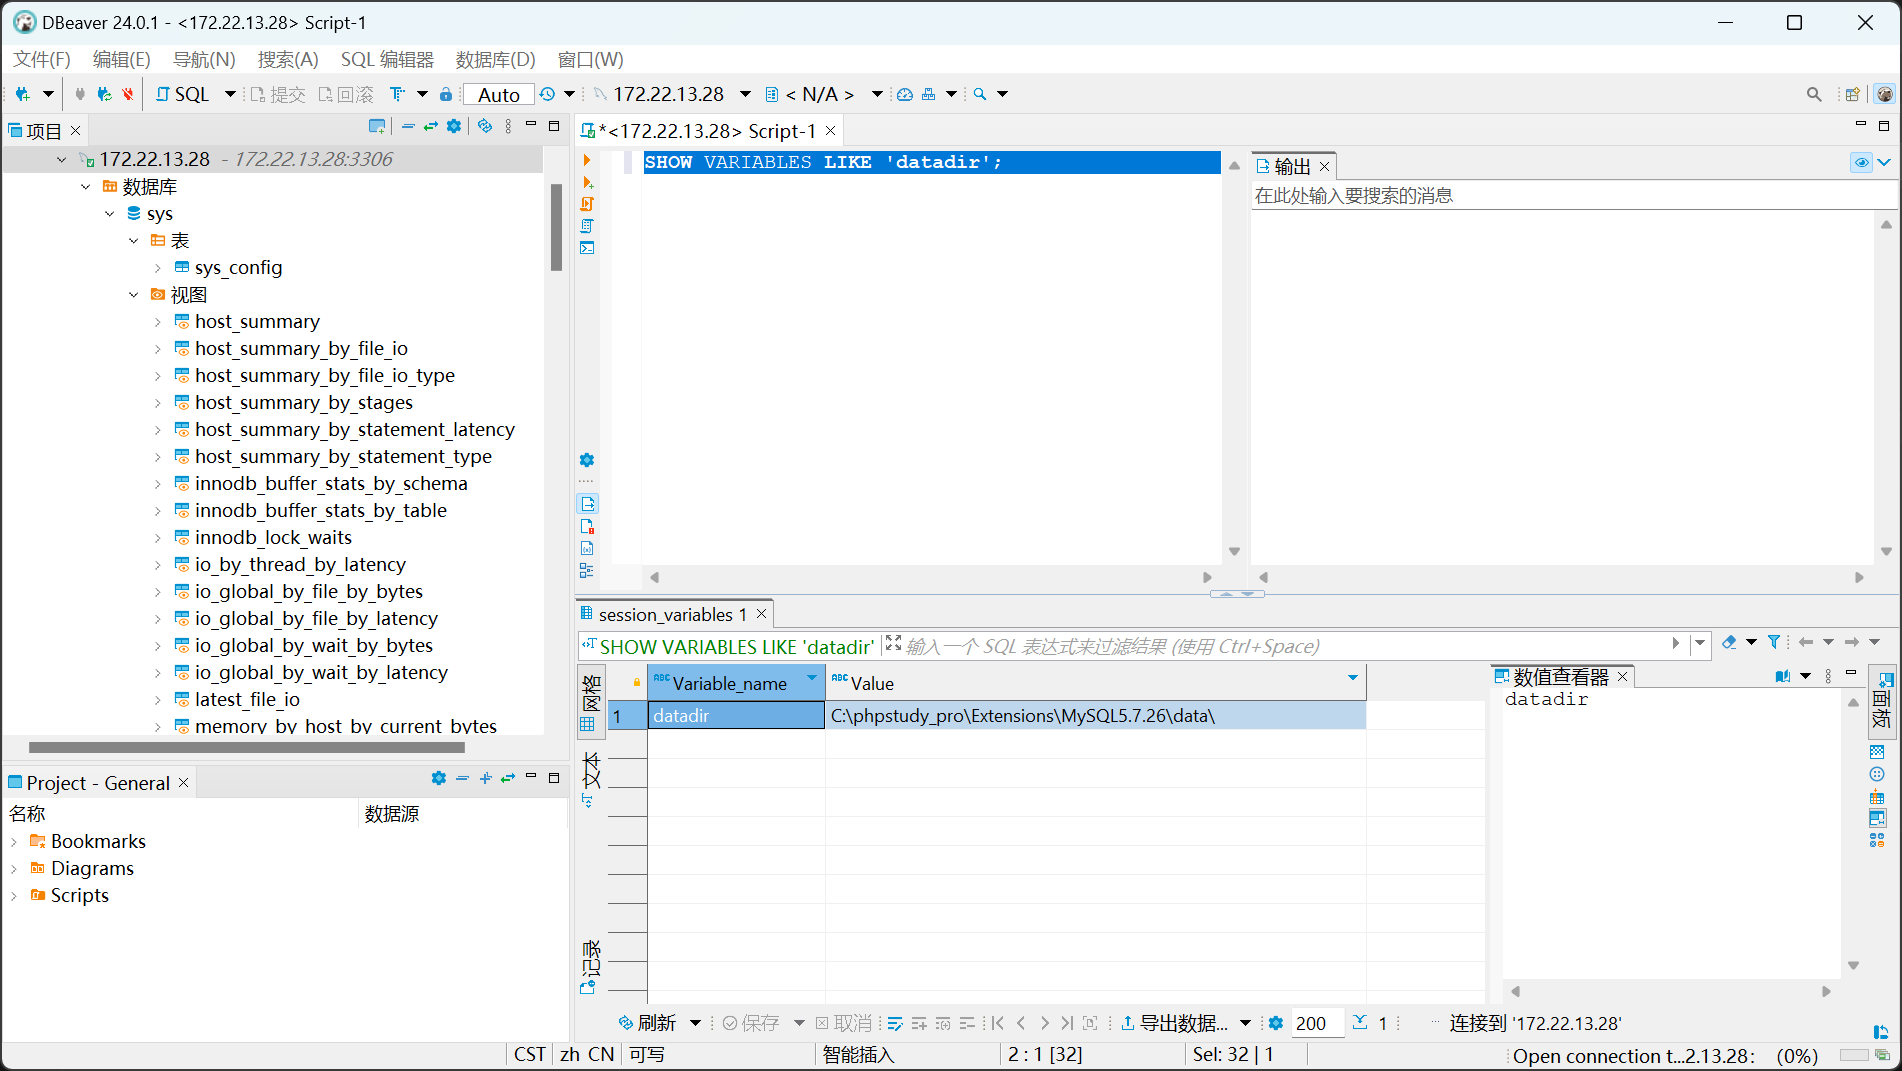Open the active schema N/A dropdown
1902x1071 pixels.
(877, 94)
